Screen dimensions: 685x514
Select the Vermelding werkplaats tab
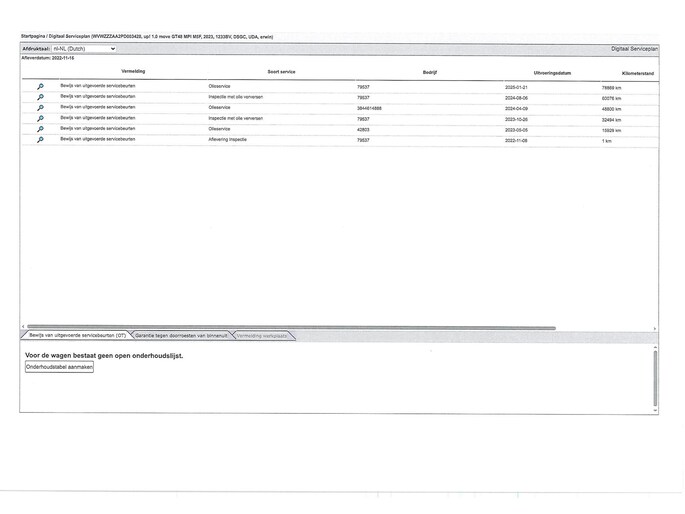262,336
